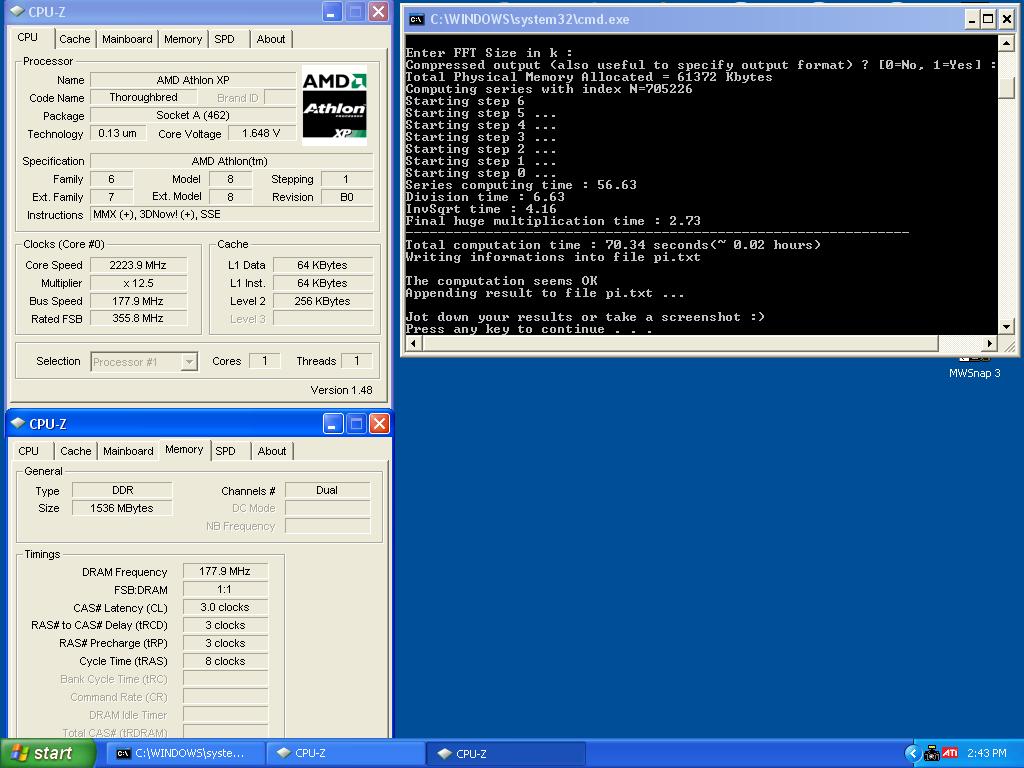This screenshot has height=768, width=1024.
Task: Click FSB:DRAM ratio value 1:1
Action: point(225,589)
